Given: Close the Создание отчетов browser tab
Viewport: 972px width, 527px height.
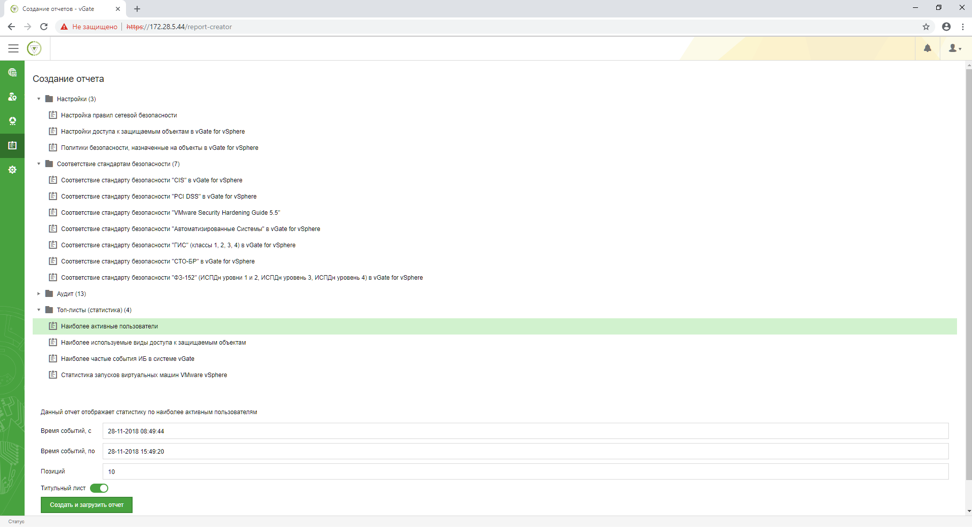Looking at the screenshot, I should click(x=116, y=9).
